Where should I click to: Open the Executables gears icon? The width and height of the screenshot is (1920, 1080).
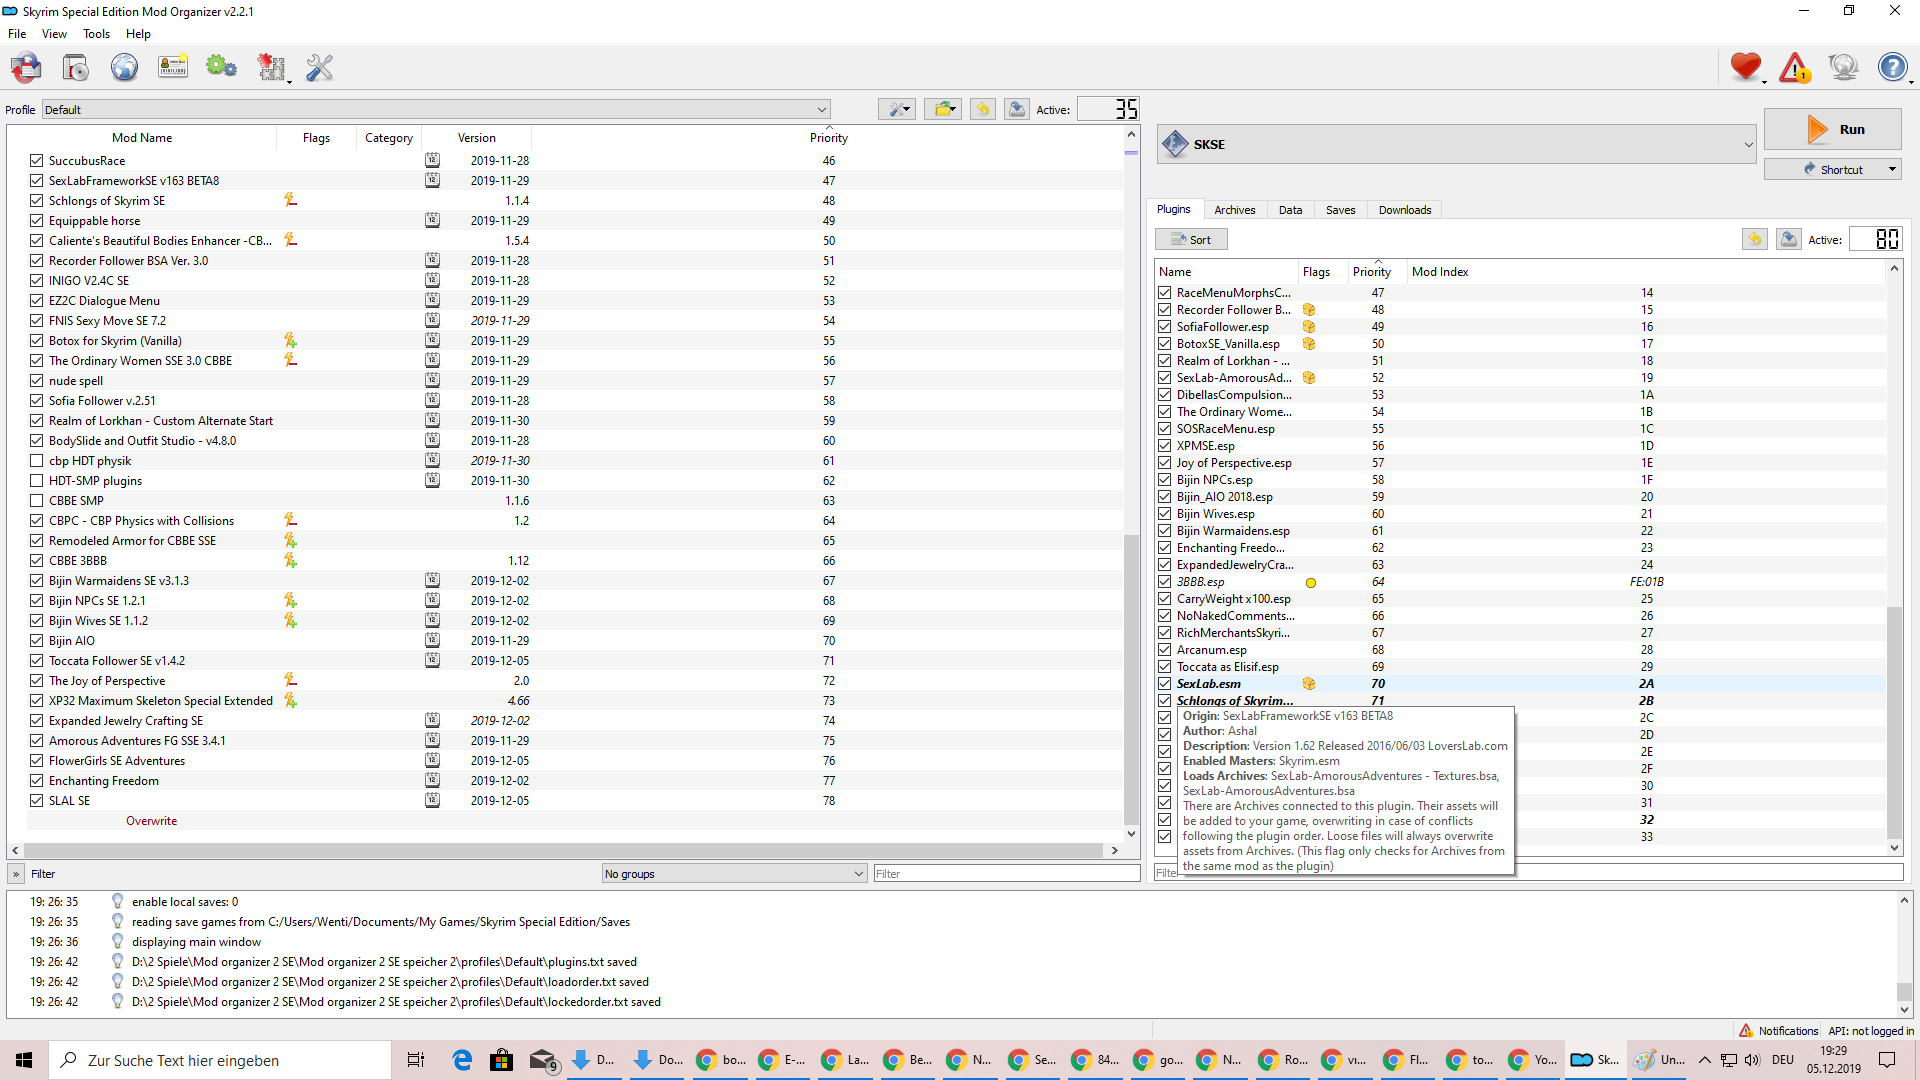[221, 68]
